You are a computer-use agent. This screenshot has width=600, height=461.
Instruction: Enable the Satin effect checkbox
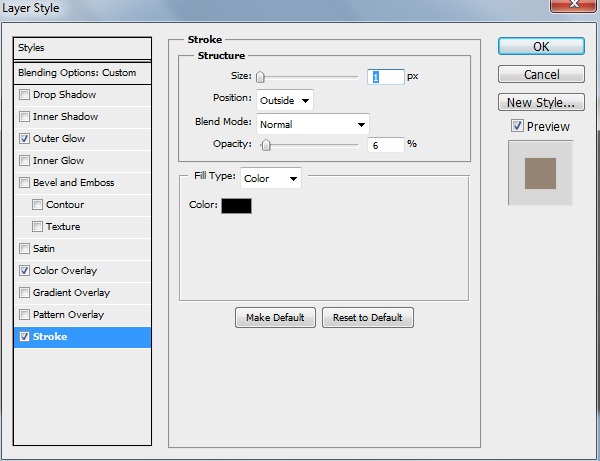click(x=24, y=249)
